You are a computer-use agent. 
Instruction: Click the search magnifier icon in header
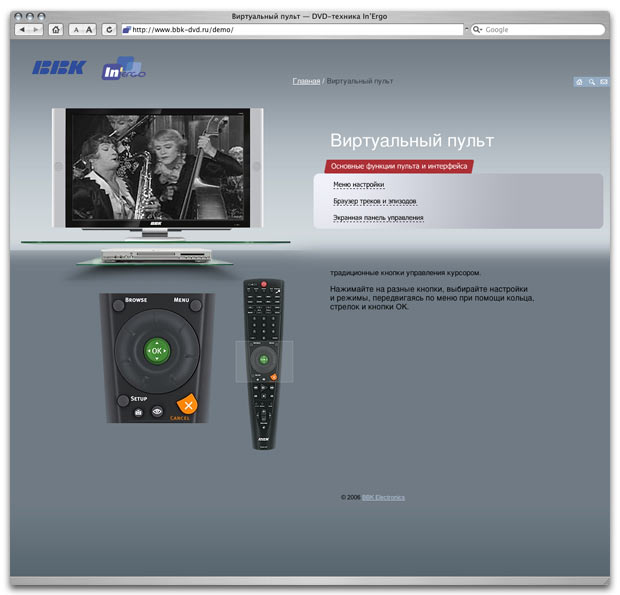(x=591, y=81)
